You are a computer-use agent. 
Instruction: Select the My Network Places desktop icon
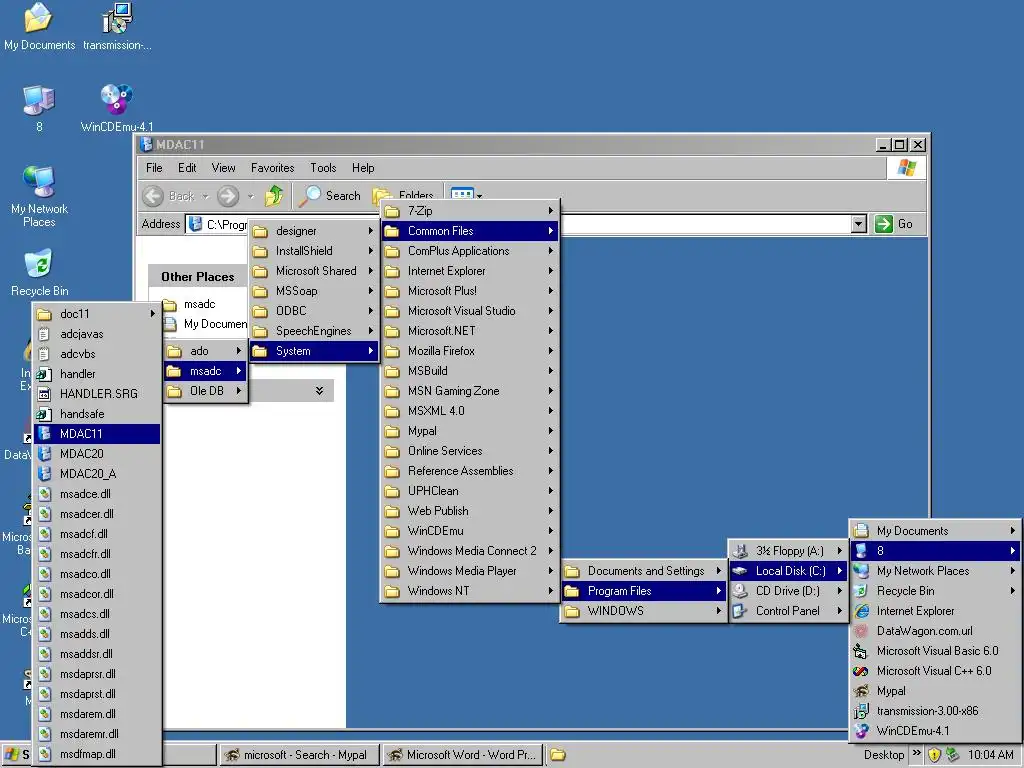39,196
